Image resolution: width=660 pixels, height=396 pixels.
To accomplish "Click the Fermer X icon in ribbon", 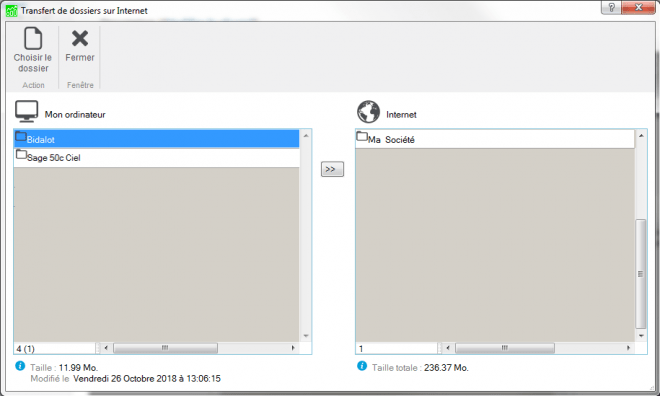I will [80, 38].
